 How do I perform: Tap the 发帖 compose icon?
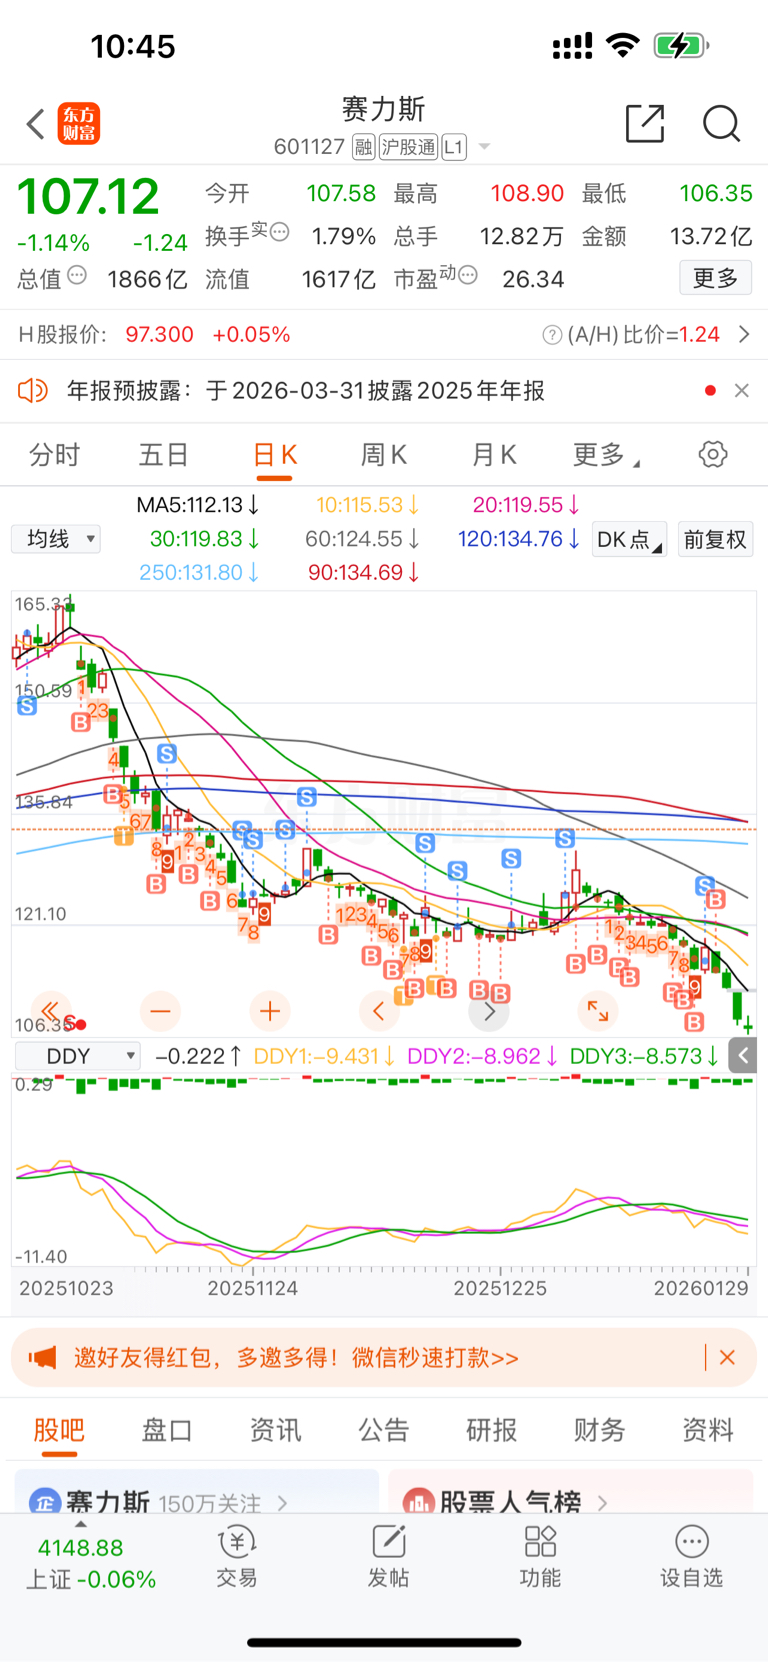coord(388,1558)
